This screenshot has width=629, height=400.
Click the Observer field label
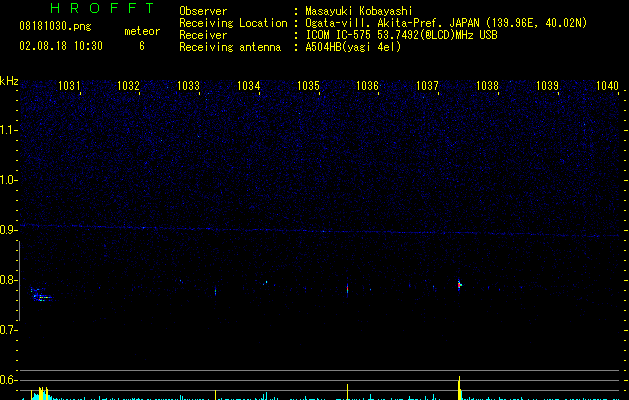click(203, 11)
